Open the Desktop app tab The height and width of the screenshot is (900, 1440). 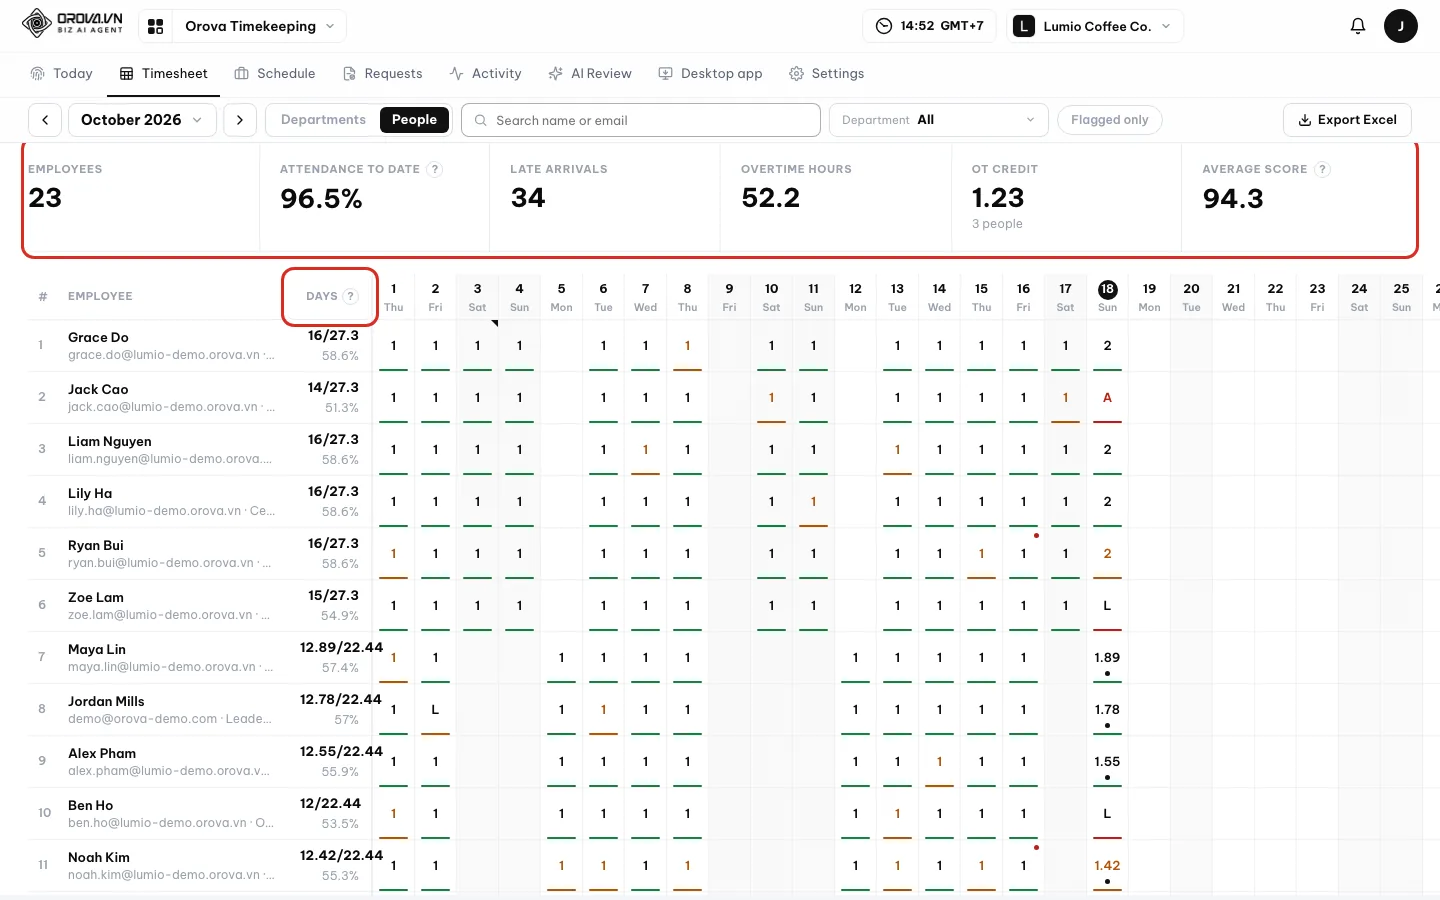pos(710,74)
